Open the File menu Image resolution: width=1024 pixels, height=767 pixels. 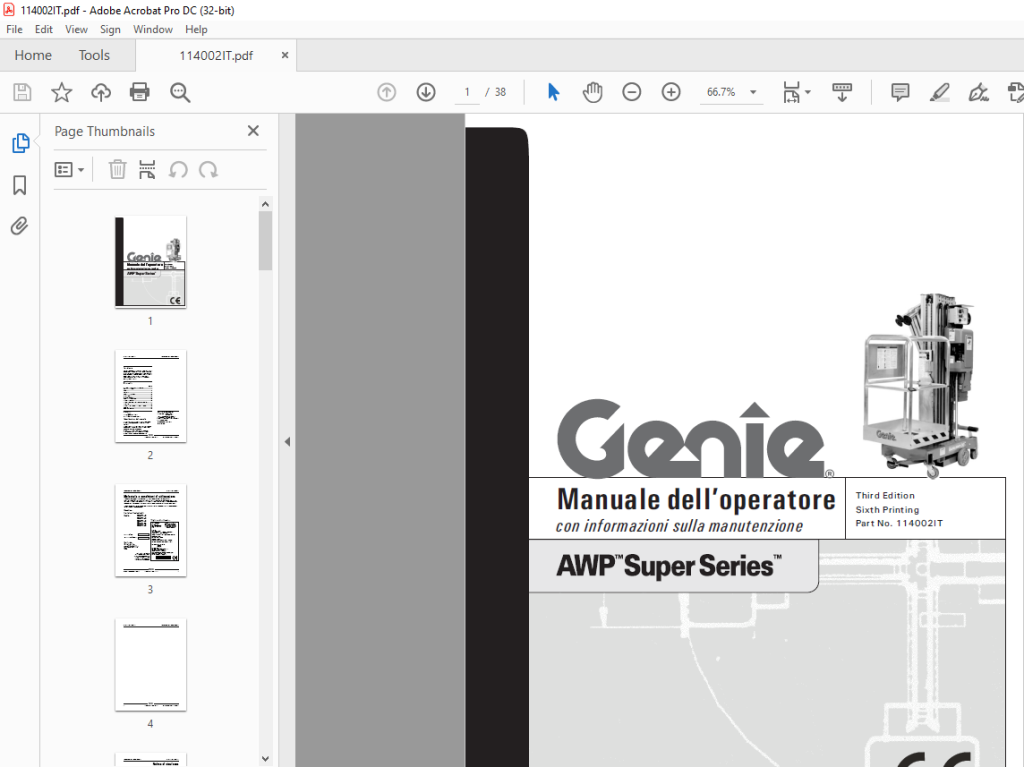click(x=14, y=29)
